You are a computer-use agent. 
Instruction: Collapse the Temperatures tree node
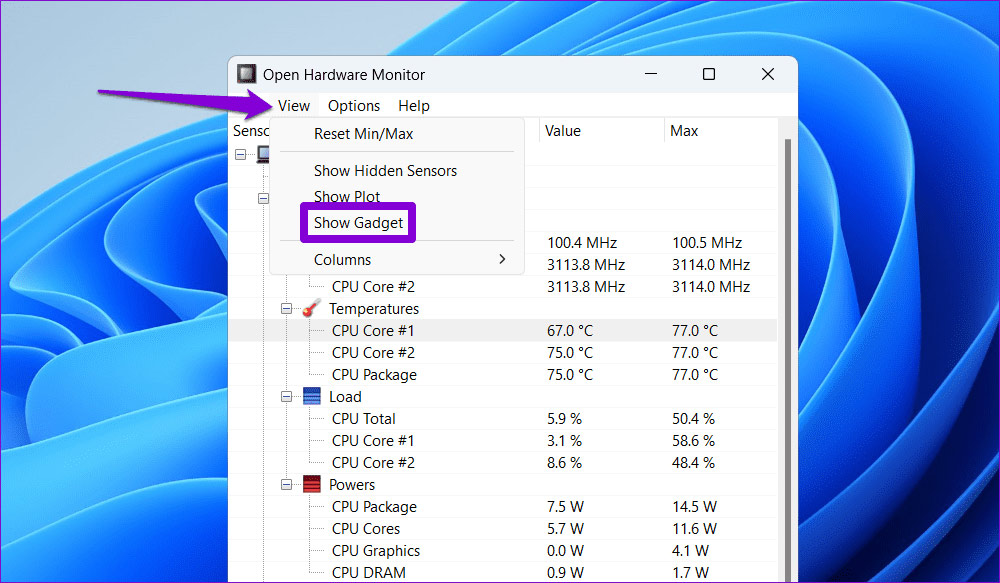[287, 309]
